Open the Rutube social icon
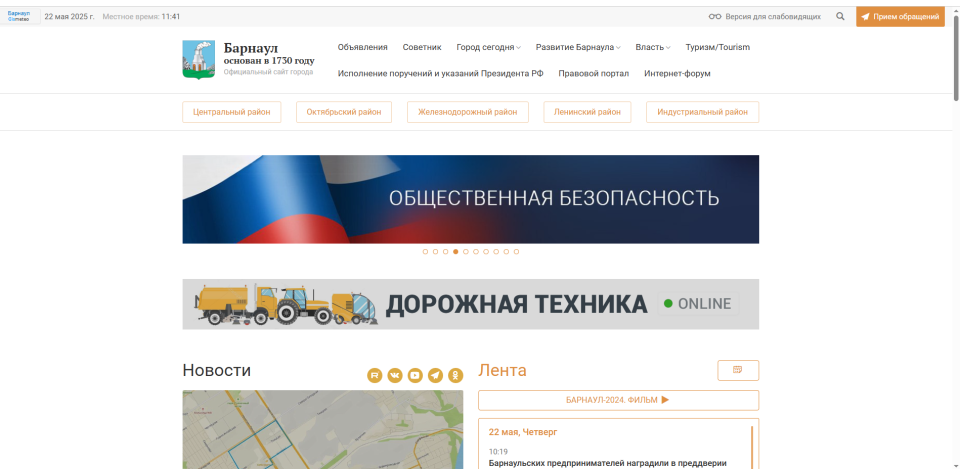The image size is (960, 469). pos(375,375)
